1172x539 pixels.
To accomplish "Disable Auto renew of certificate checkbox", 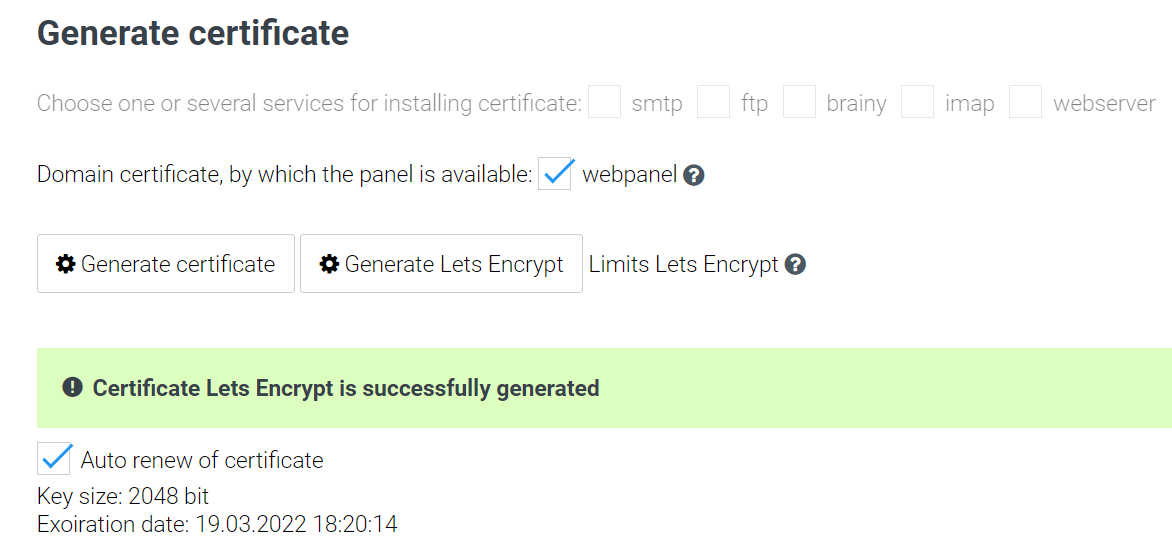I will [x=54, y=458].
